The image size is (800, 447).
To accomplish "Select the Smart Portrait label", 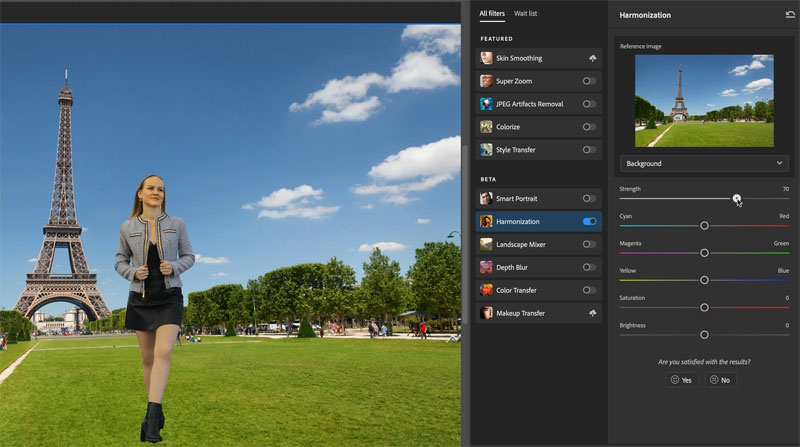I will coord(516,198).
